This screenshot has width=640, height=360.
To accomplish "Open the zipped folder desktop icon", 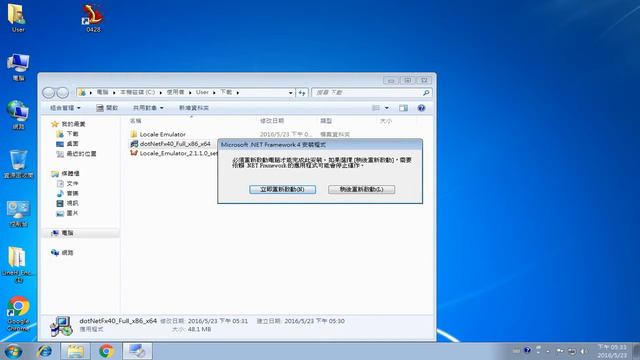I will [17, 264].
